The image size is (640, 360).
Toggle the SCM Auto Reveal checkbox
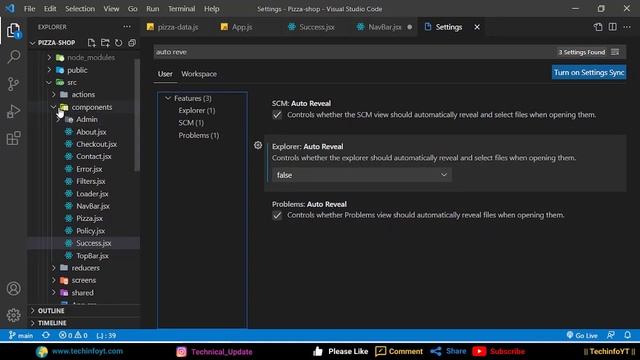point(277,115)
